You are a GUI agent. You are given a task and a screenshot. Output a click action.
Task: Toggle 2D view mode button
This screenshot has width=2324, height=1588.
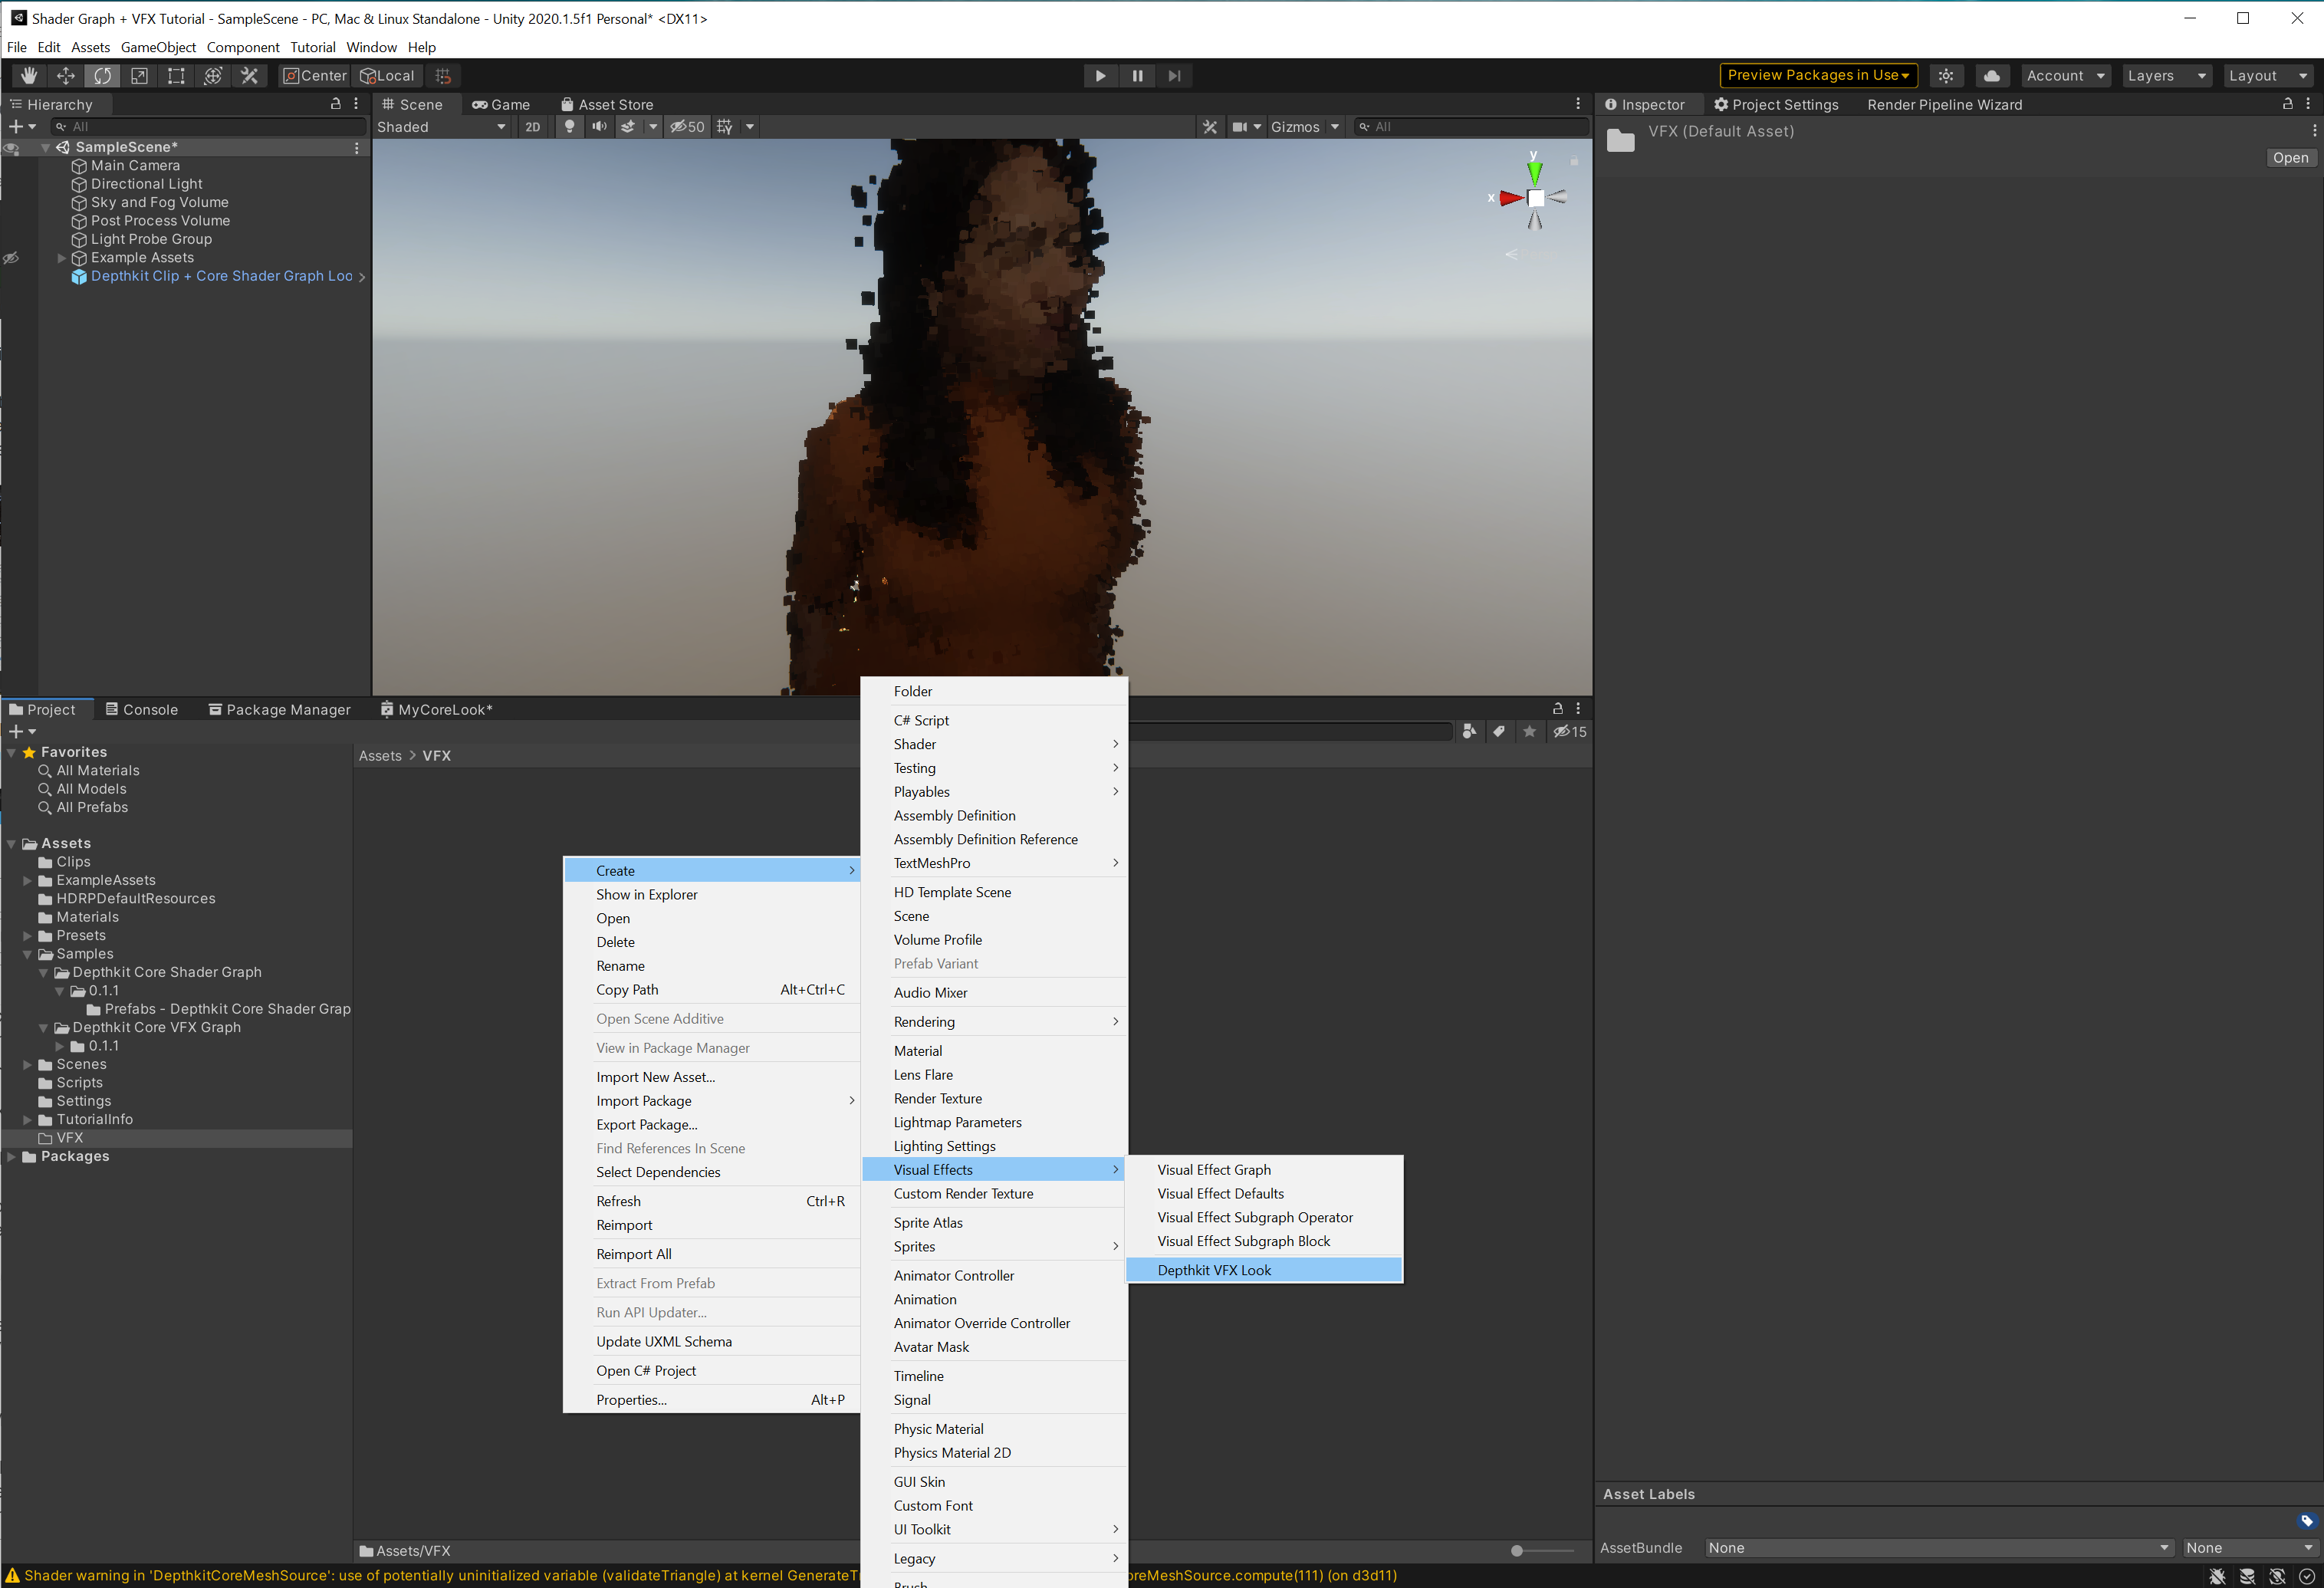pos(532,127)
